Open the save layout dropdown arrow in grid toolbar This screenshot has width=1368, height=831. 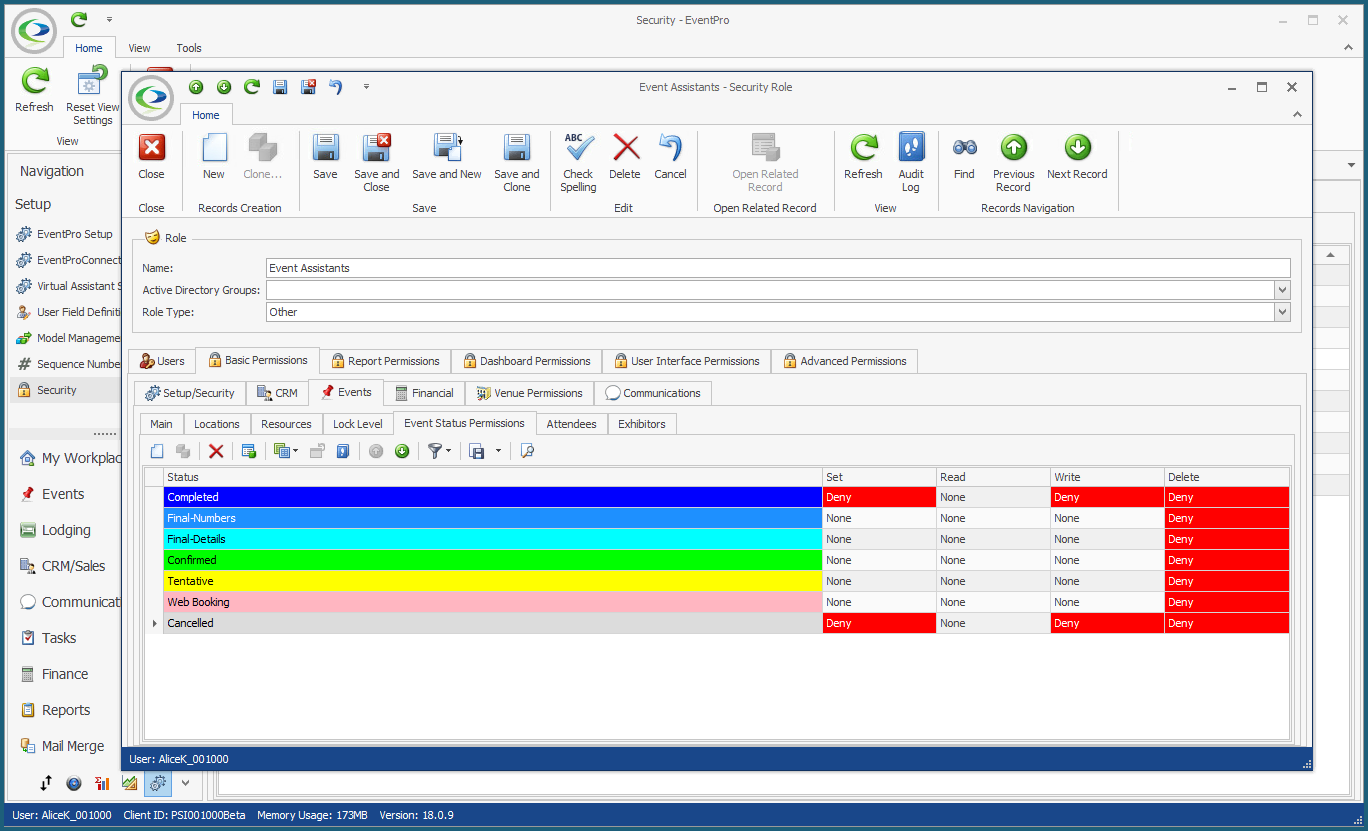click(498, 451)
